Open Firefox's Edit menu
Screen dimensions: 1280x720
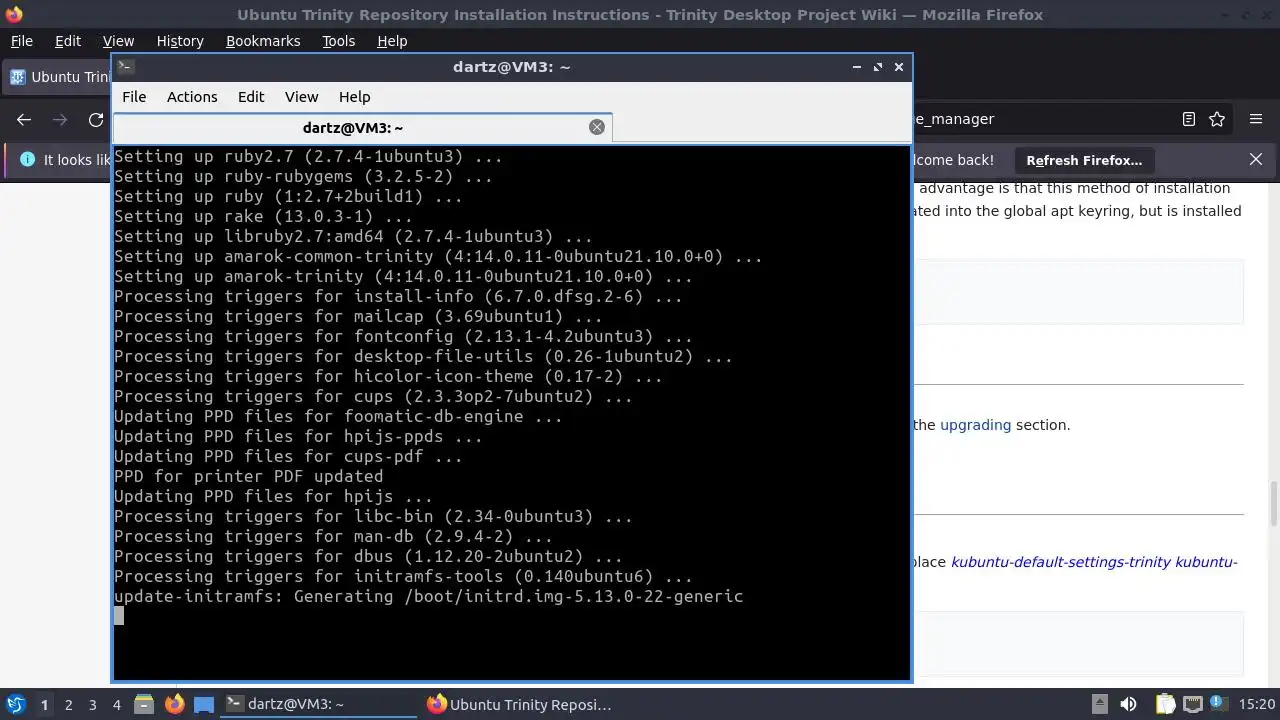pyautogui.click(x=68, y=41)
